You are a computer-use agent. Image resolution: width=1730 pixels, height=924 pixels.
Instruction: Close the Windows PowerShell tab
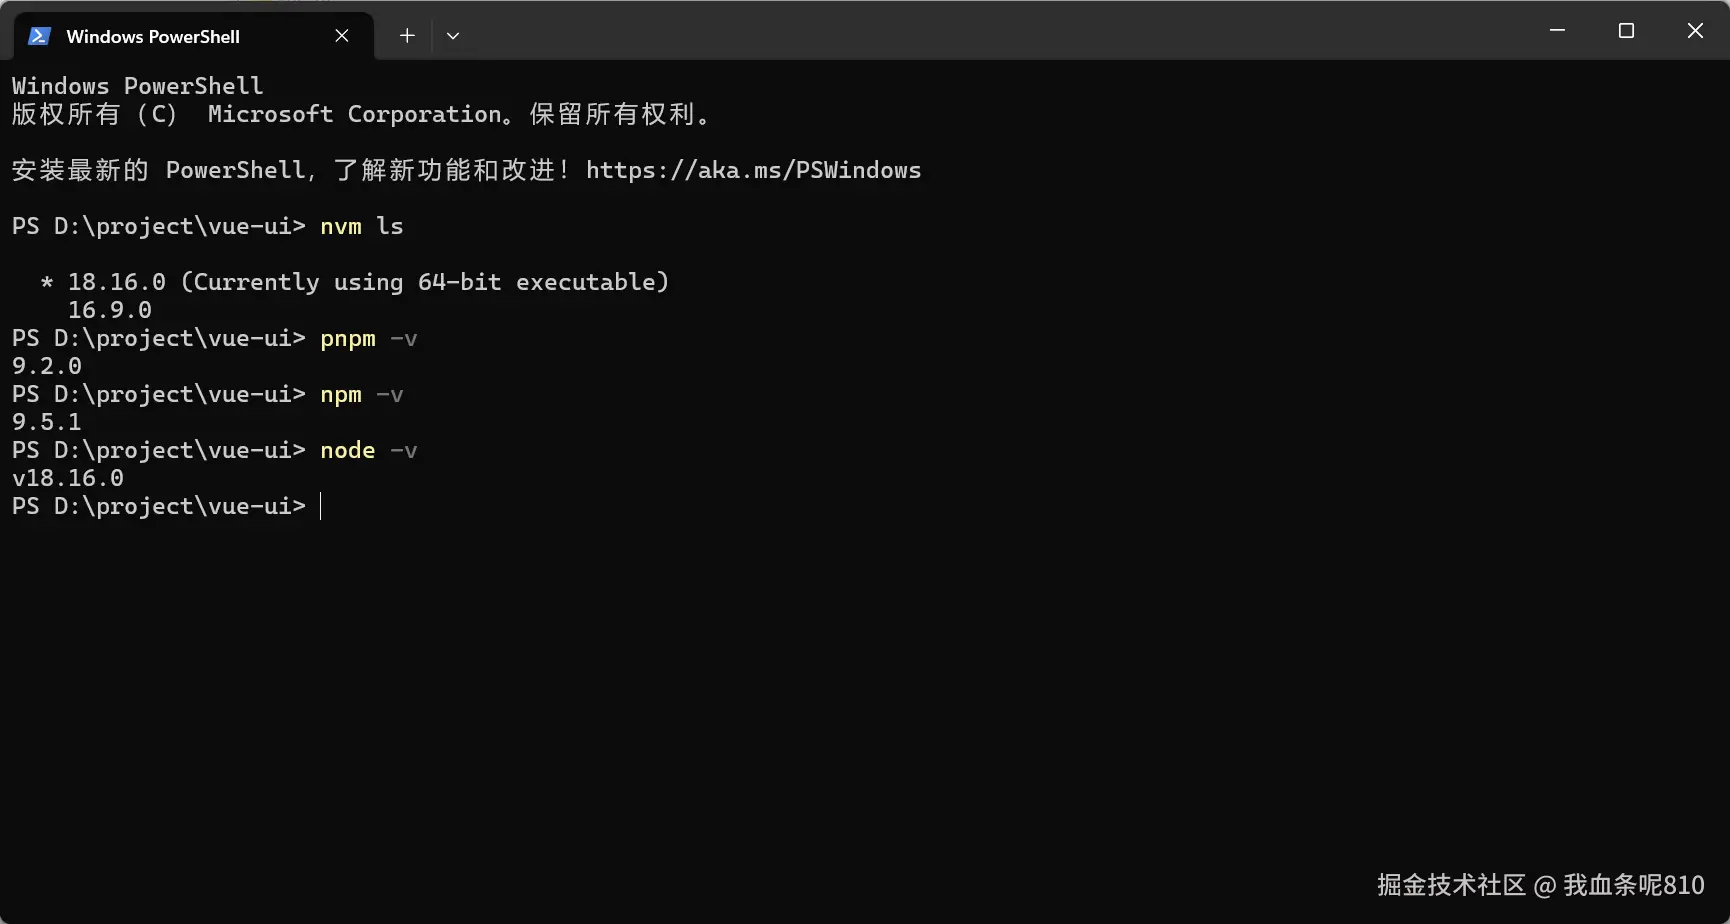click(342, 36)
